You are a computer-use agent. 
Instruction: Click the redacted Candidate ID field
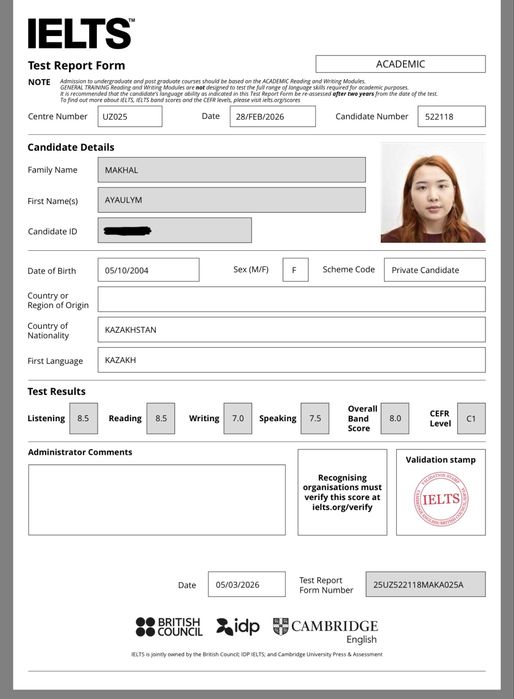pyautogui.click(x=174, y=230)
